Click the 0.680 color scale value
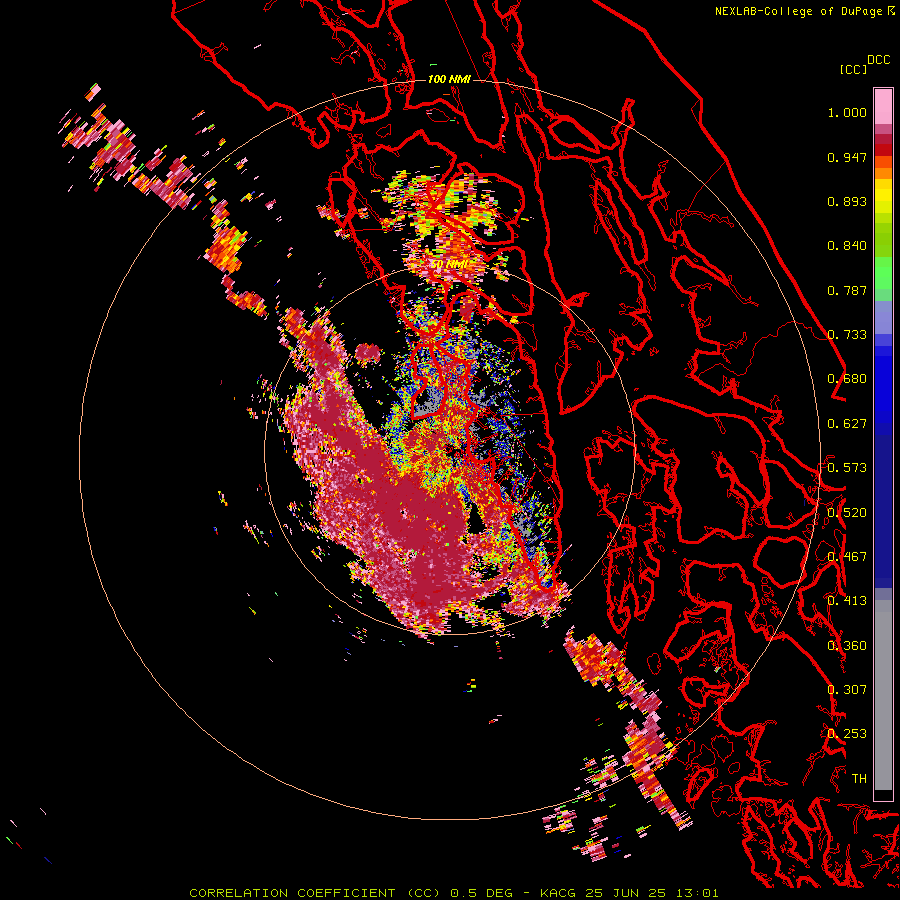Image resolution: width=900 pixels, height=900 pixels. [847, 379]
